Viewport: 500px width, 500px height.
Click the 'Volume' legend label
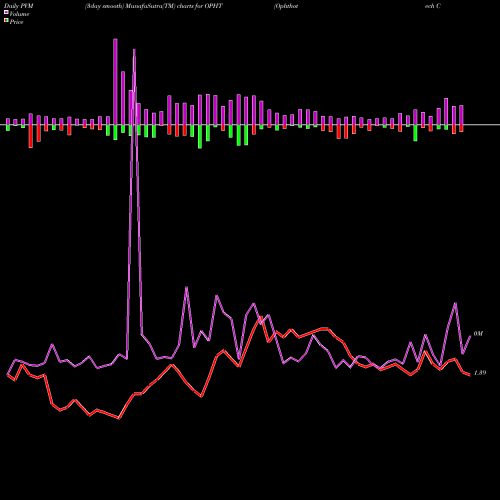click(x=19, y=14)
